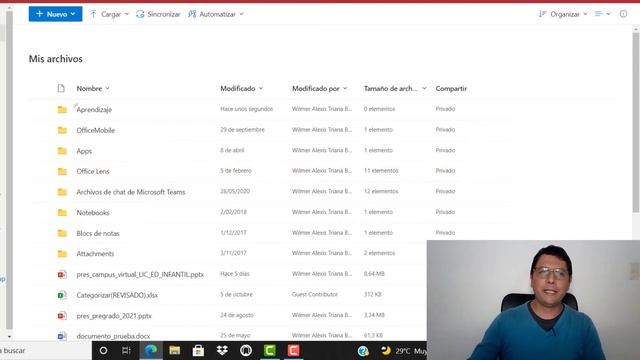The image size is (640, 360).
Task: Click the Attachments folder icon
Action: (62, 253)
